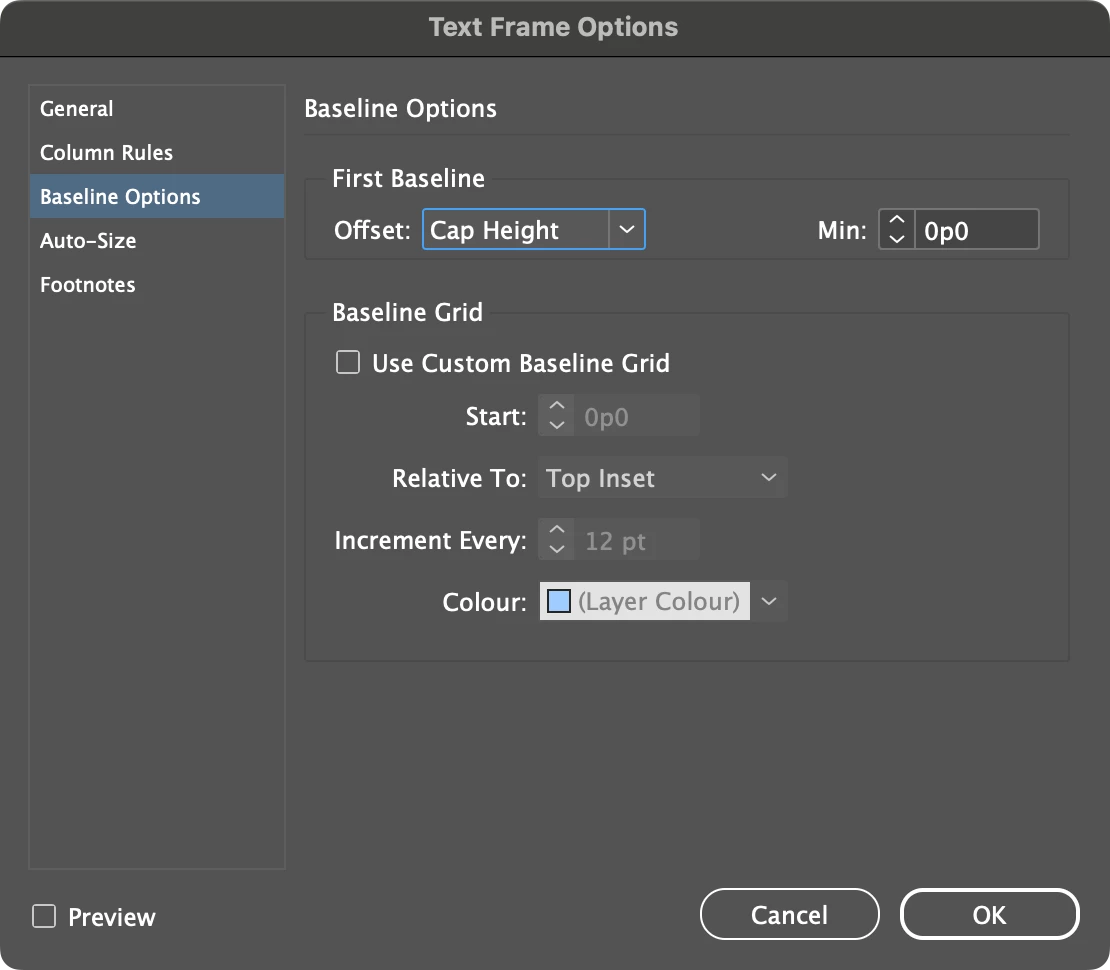
Task: Enable Use Custom Baseline Grid
Action: tap(348, 363)
